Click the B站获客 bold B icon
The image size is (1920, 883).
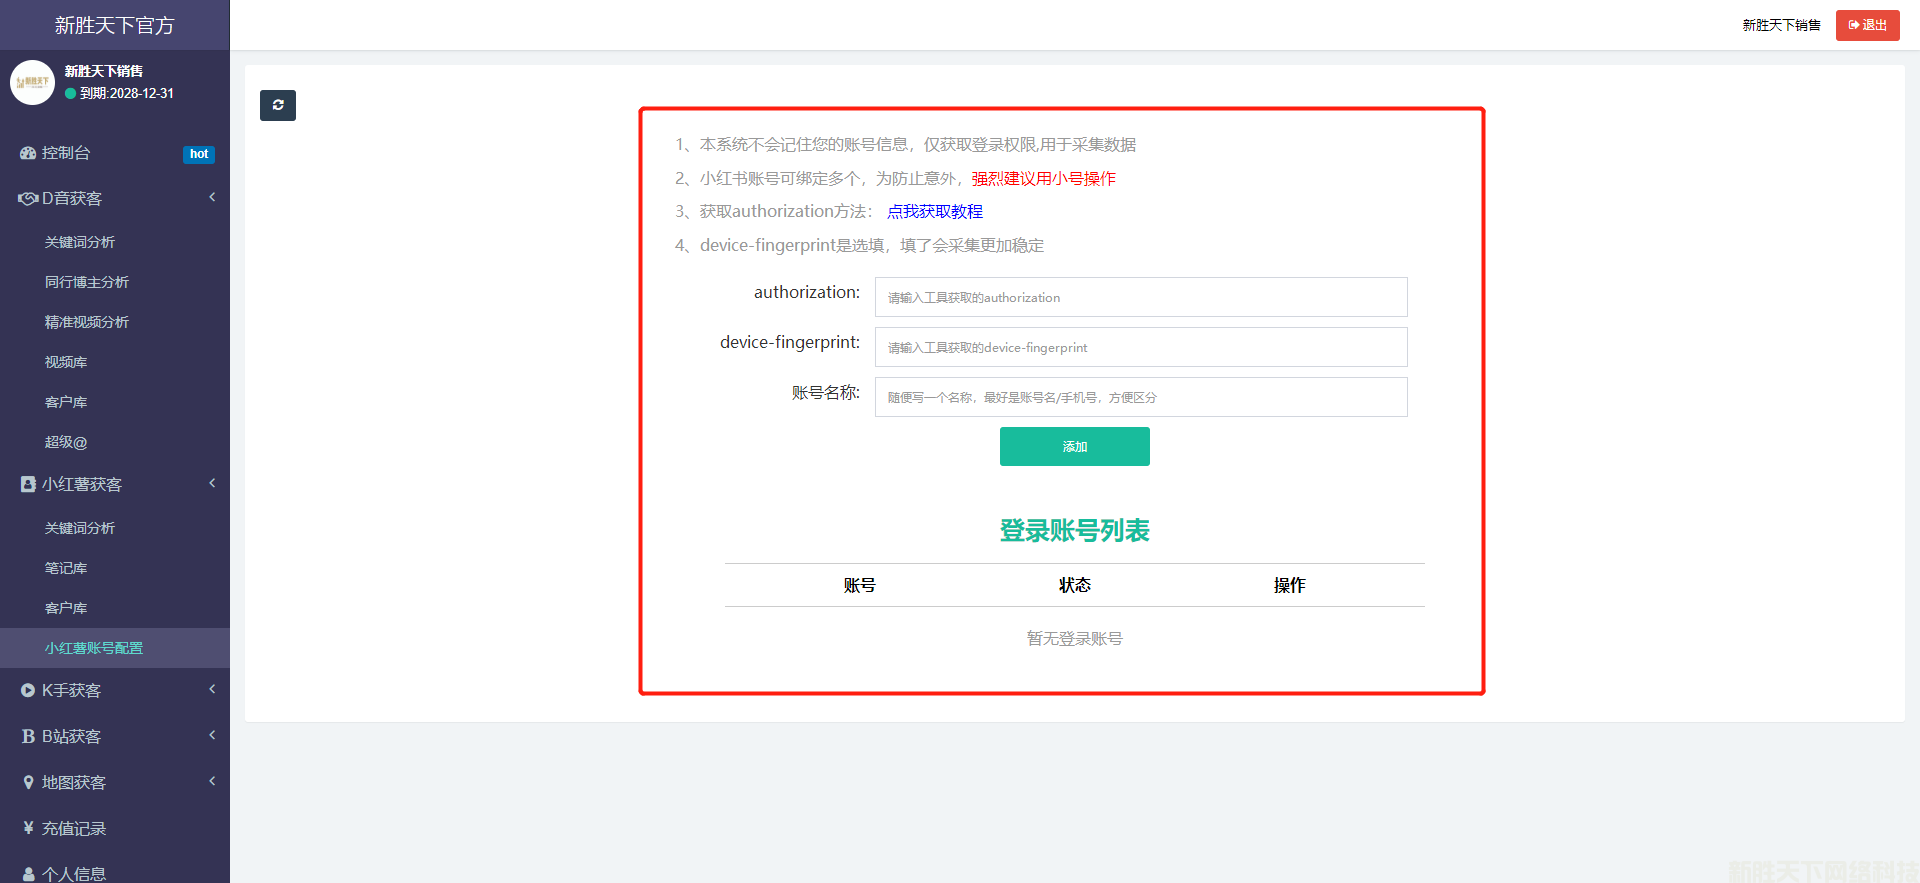tap(28, 737)
